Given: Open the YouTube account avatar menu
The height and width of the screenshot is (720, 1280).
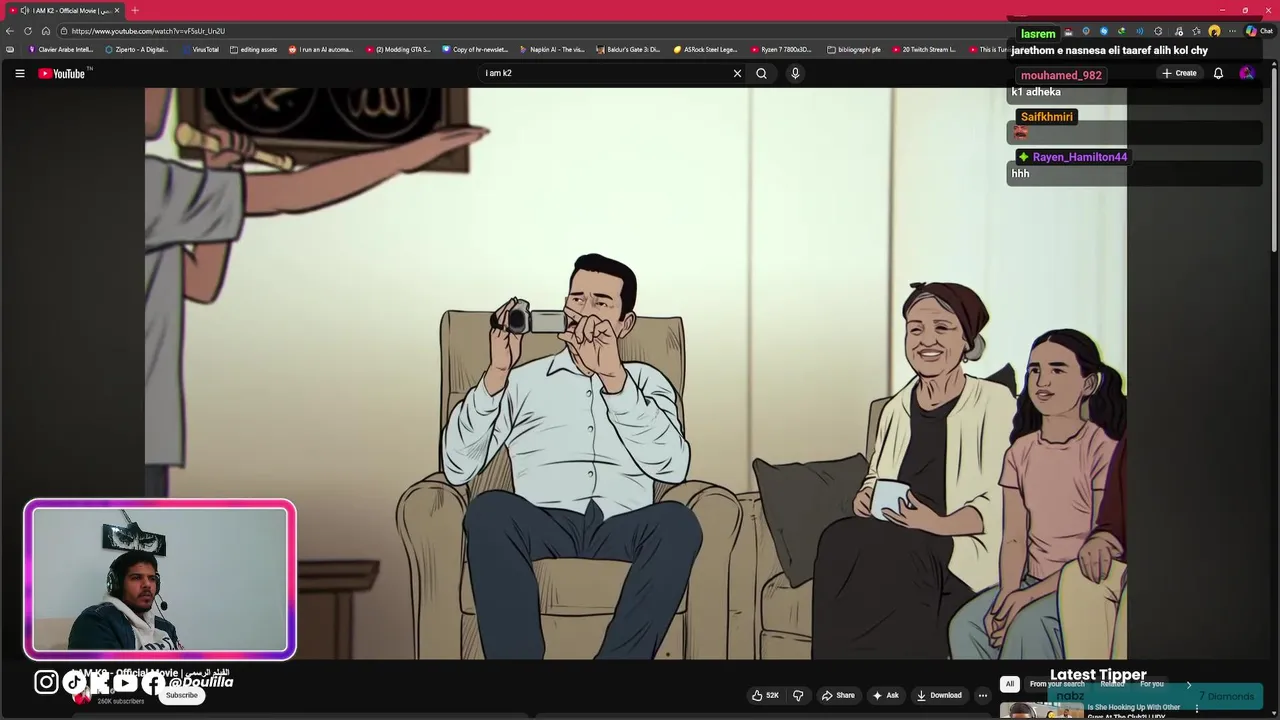Looking at the screenshot, I should point(1246,73).
